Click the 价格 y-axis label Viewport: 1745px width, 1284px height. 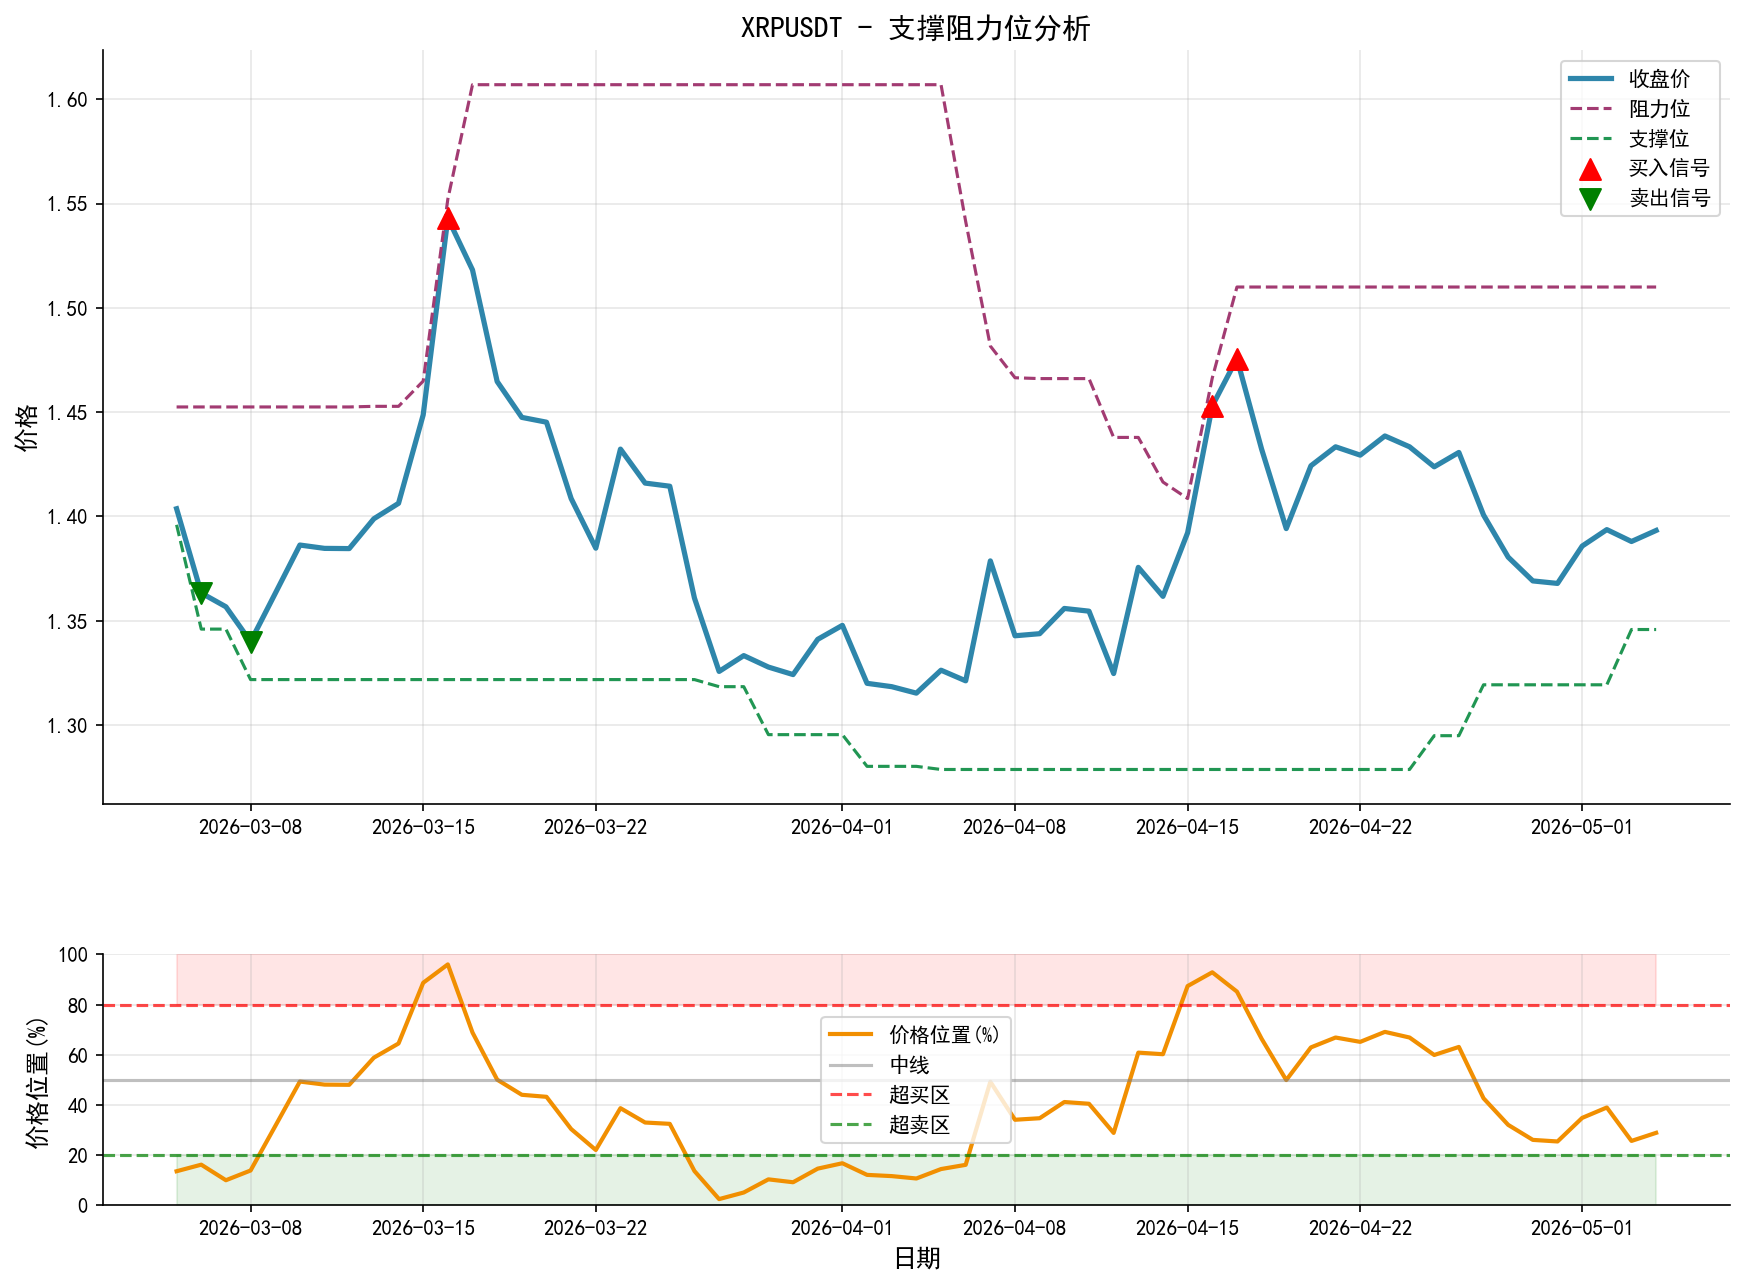(x=27, y=427)
